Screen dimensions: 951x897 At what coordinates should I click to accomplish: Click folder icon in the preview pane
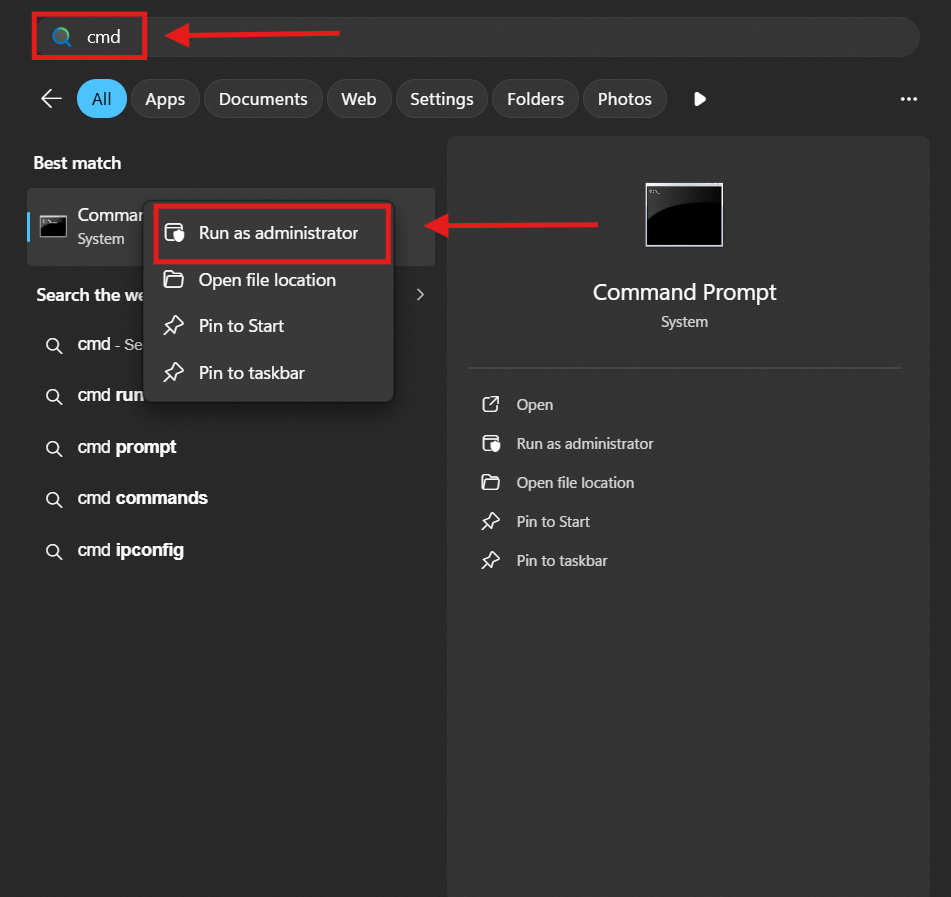491,482
